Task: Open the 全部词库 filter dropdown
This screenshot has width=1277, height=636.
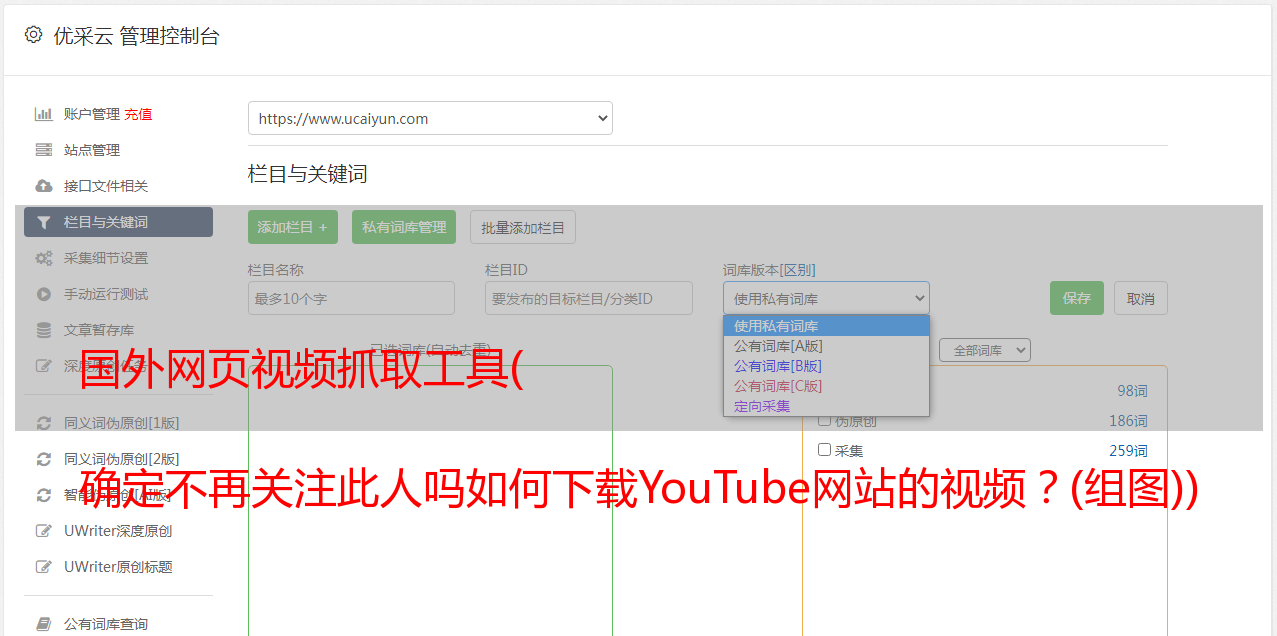Action: pyautogui.click(x=984, y=350)
